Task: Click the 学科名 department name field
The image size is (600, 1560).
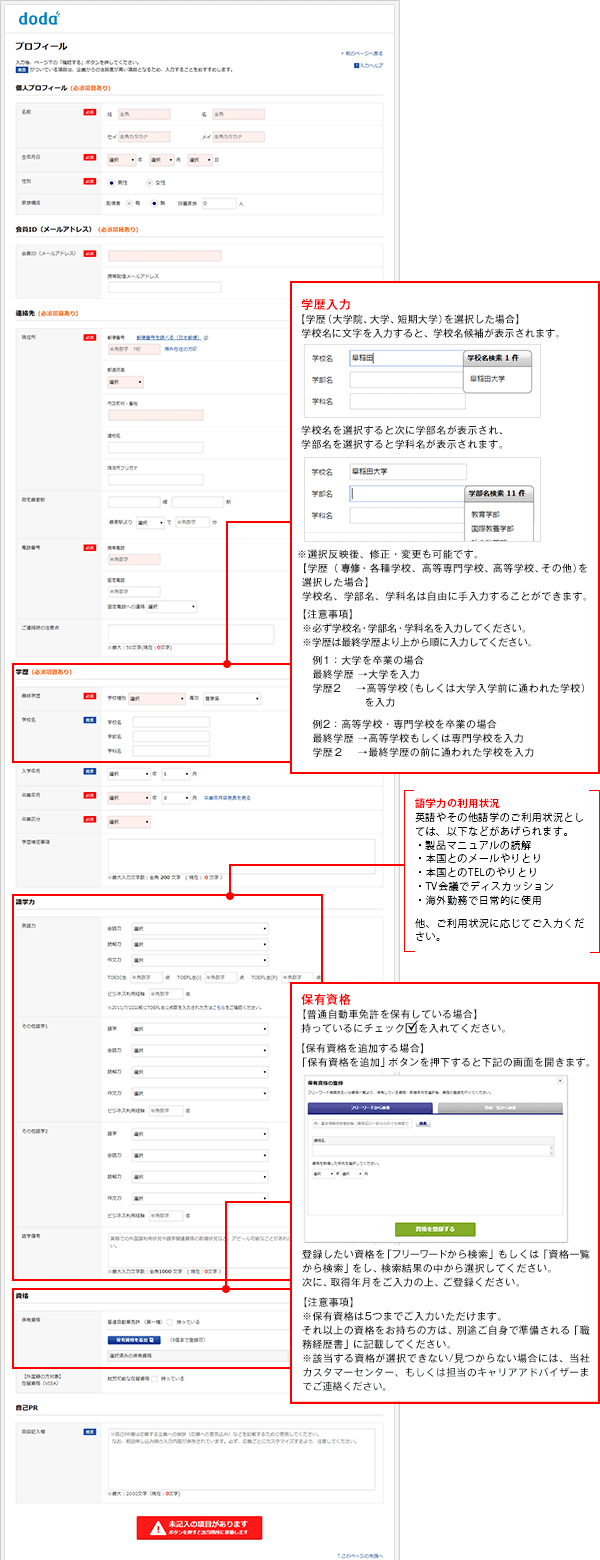Action: (x=170, y=752)
